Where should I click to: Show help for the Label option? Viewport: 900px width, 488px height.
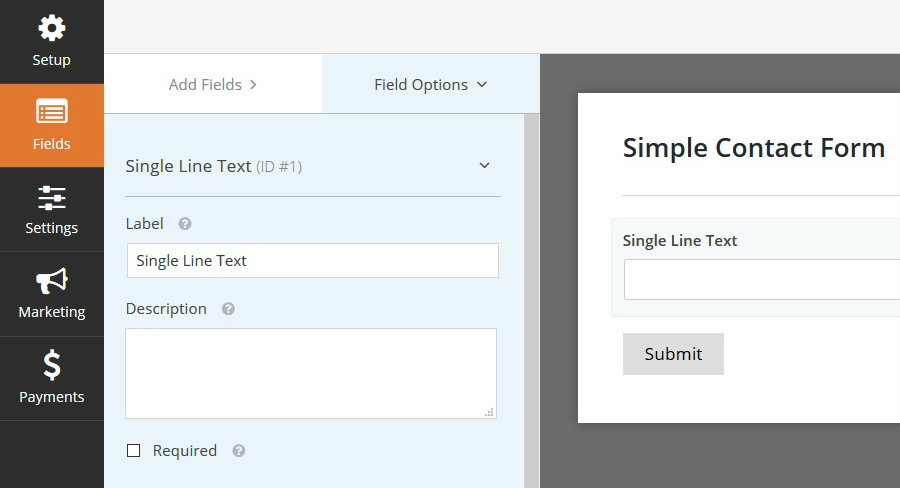click(185, 224)
